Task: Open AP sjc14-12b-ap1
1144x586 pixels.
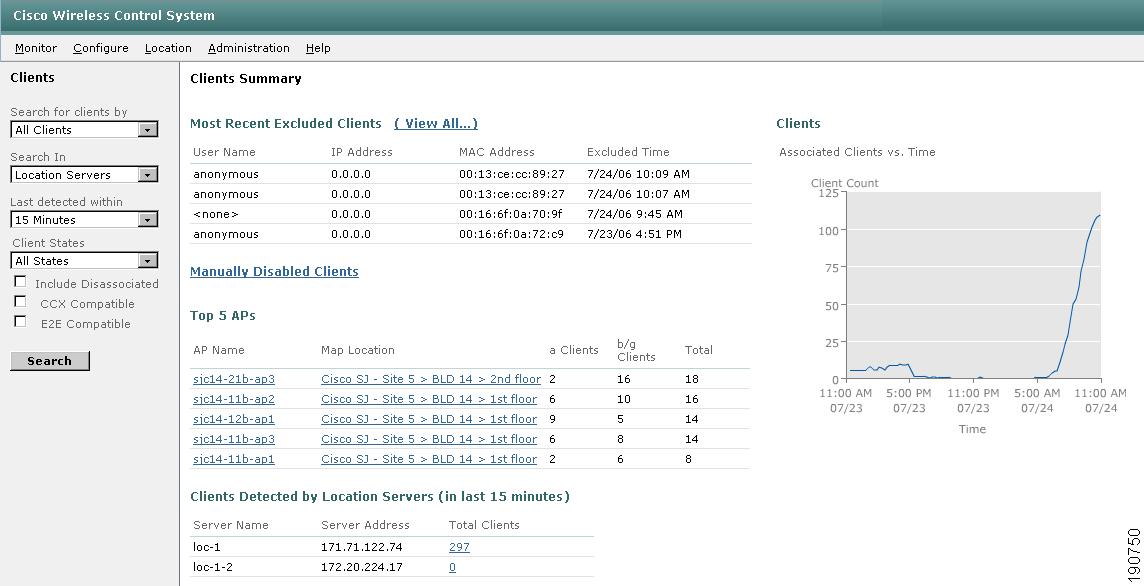Action: click(x=234, y=419)
